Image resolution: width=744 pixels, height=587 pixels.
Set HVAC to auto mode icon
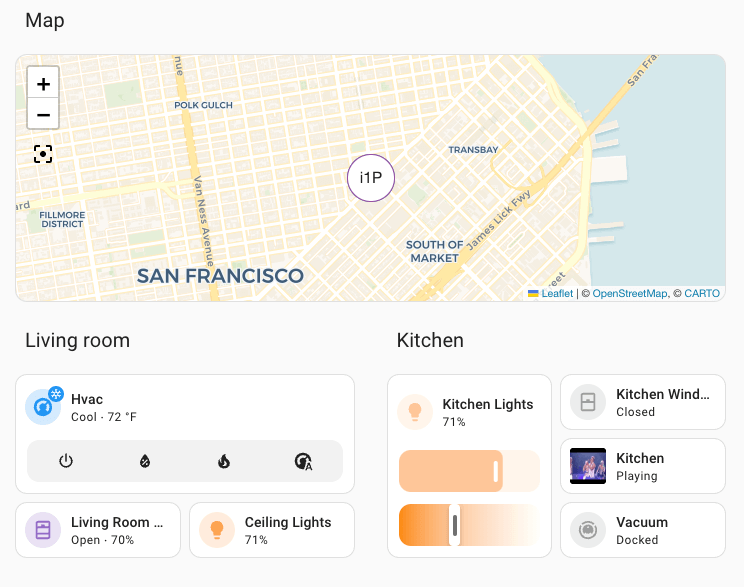(303, 461)
